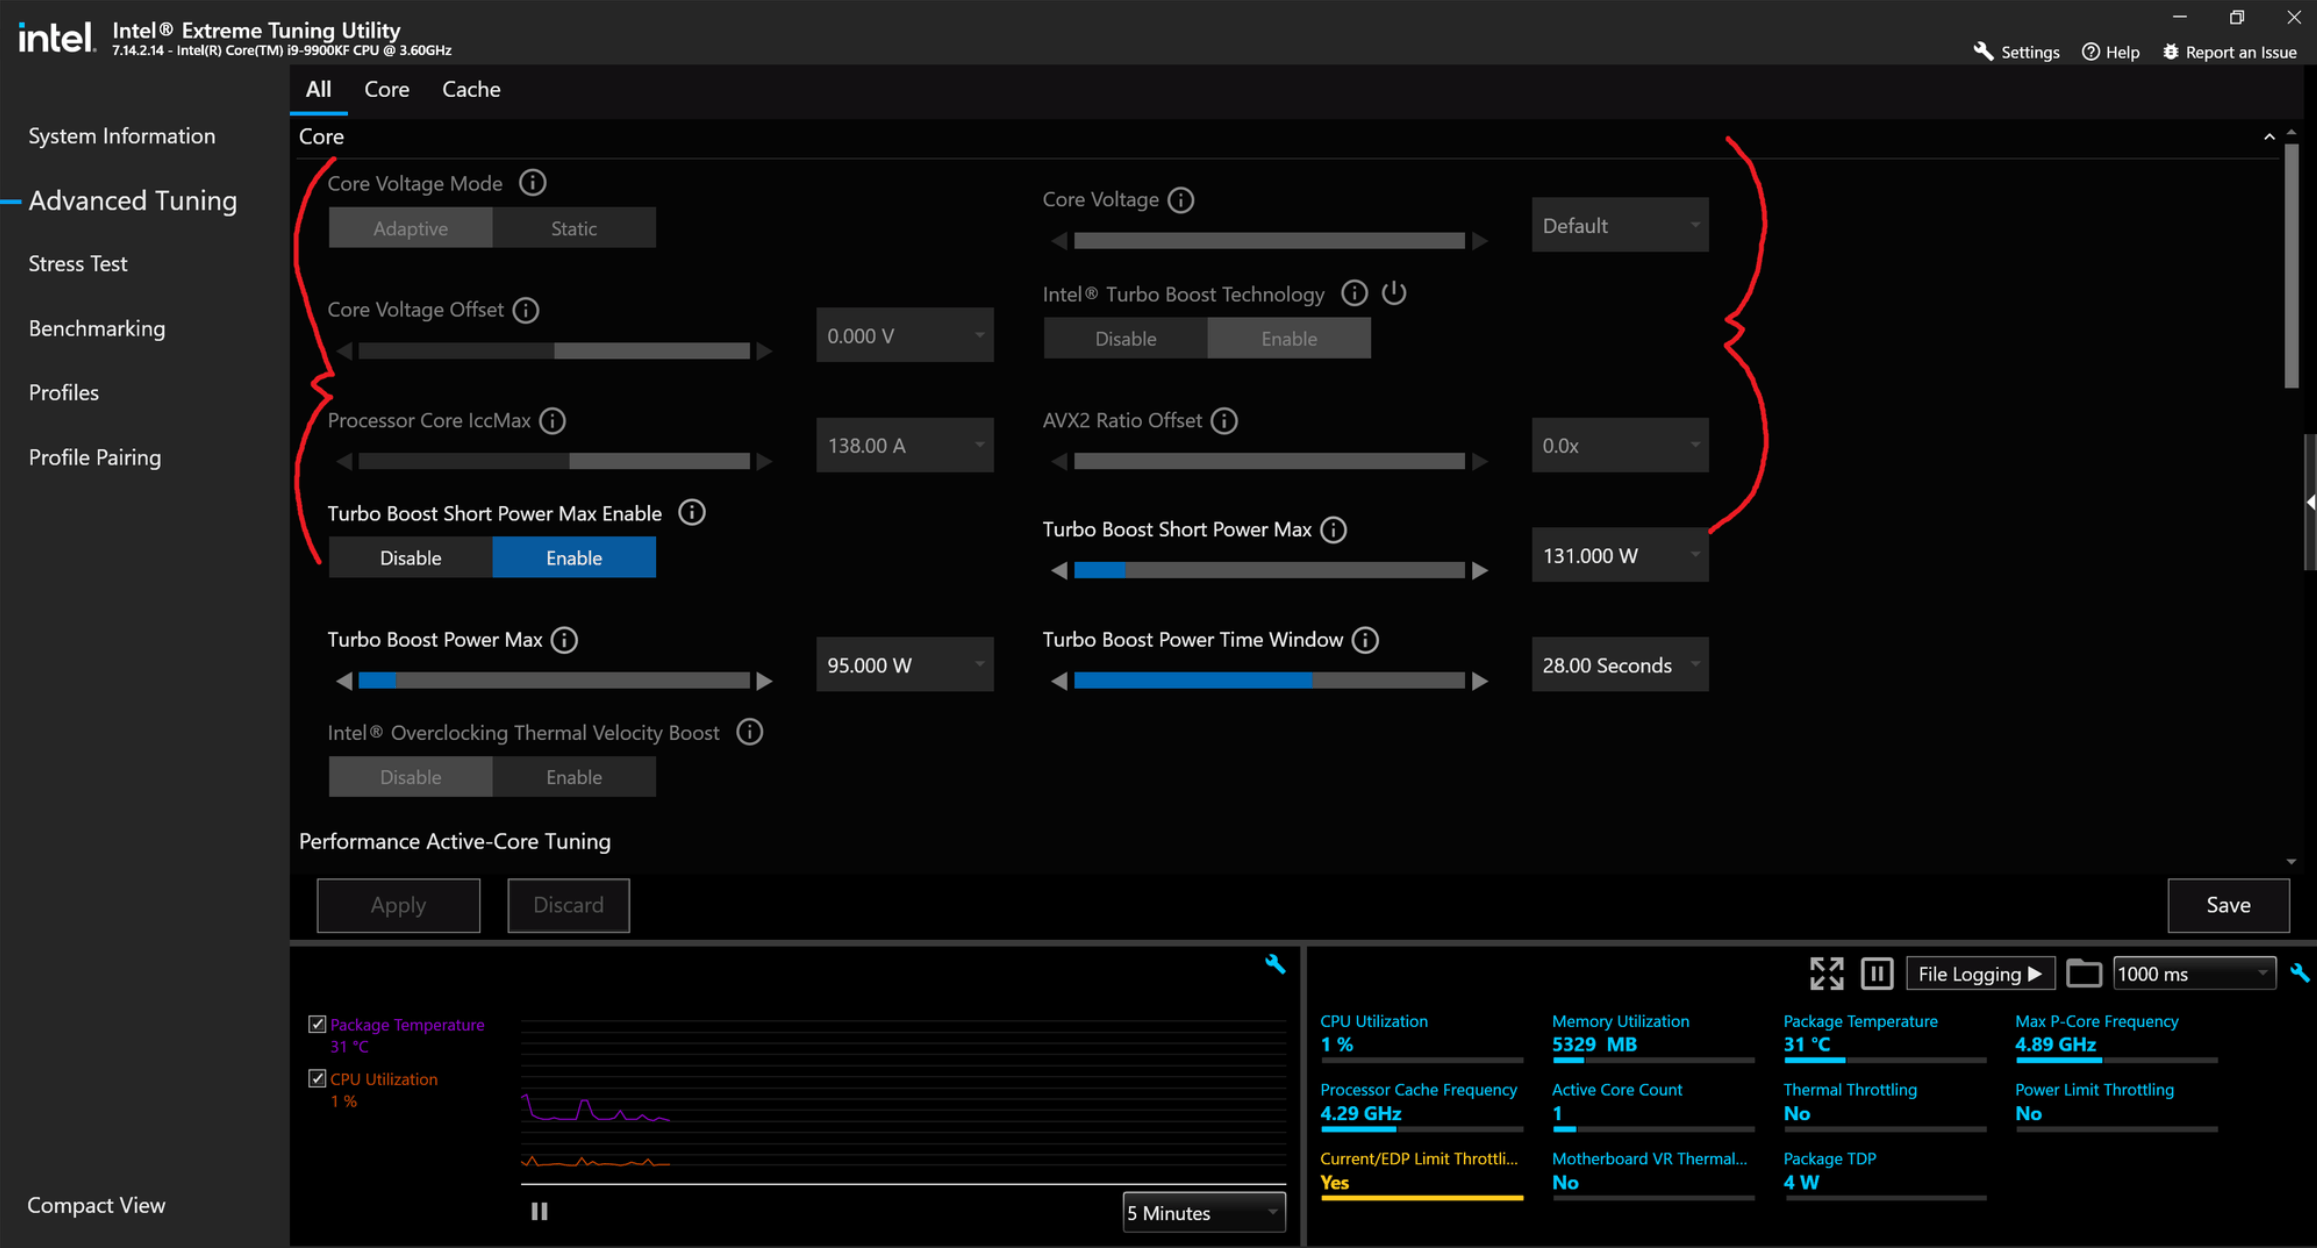This screenshot has height=1248, width=2317.
Task: Open the monitor panel wrench settings
Action: pos(2299,973)
